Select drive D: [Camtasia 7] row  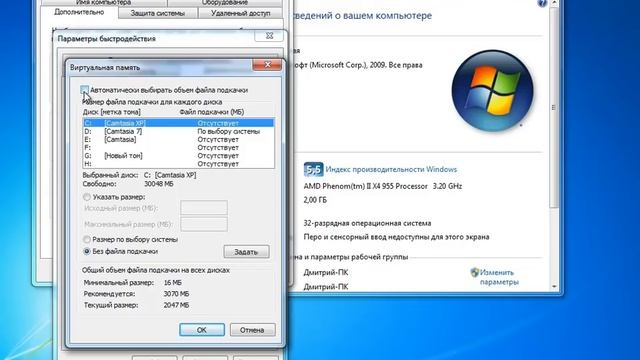(x=178, y=131)
